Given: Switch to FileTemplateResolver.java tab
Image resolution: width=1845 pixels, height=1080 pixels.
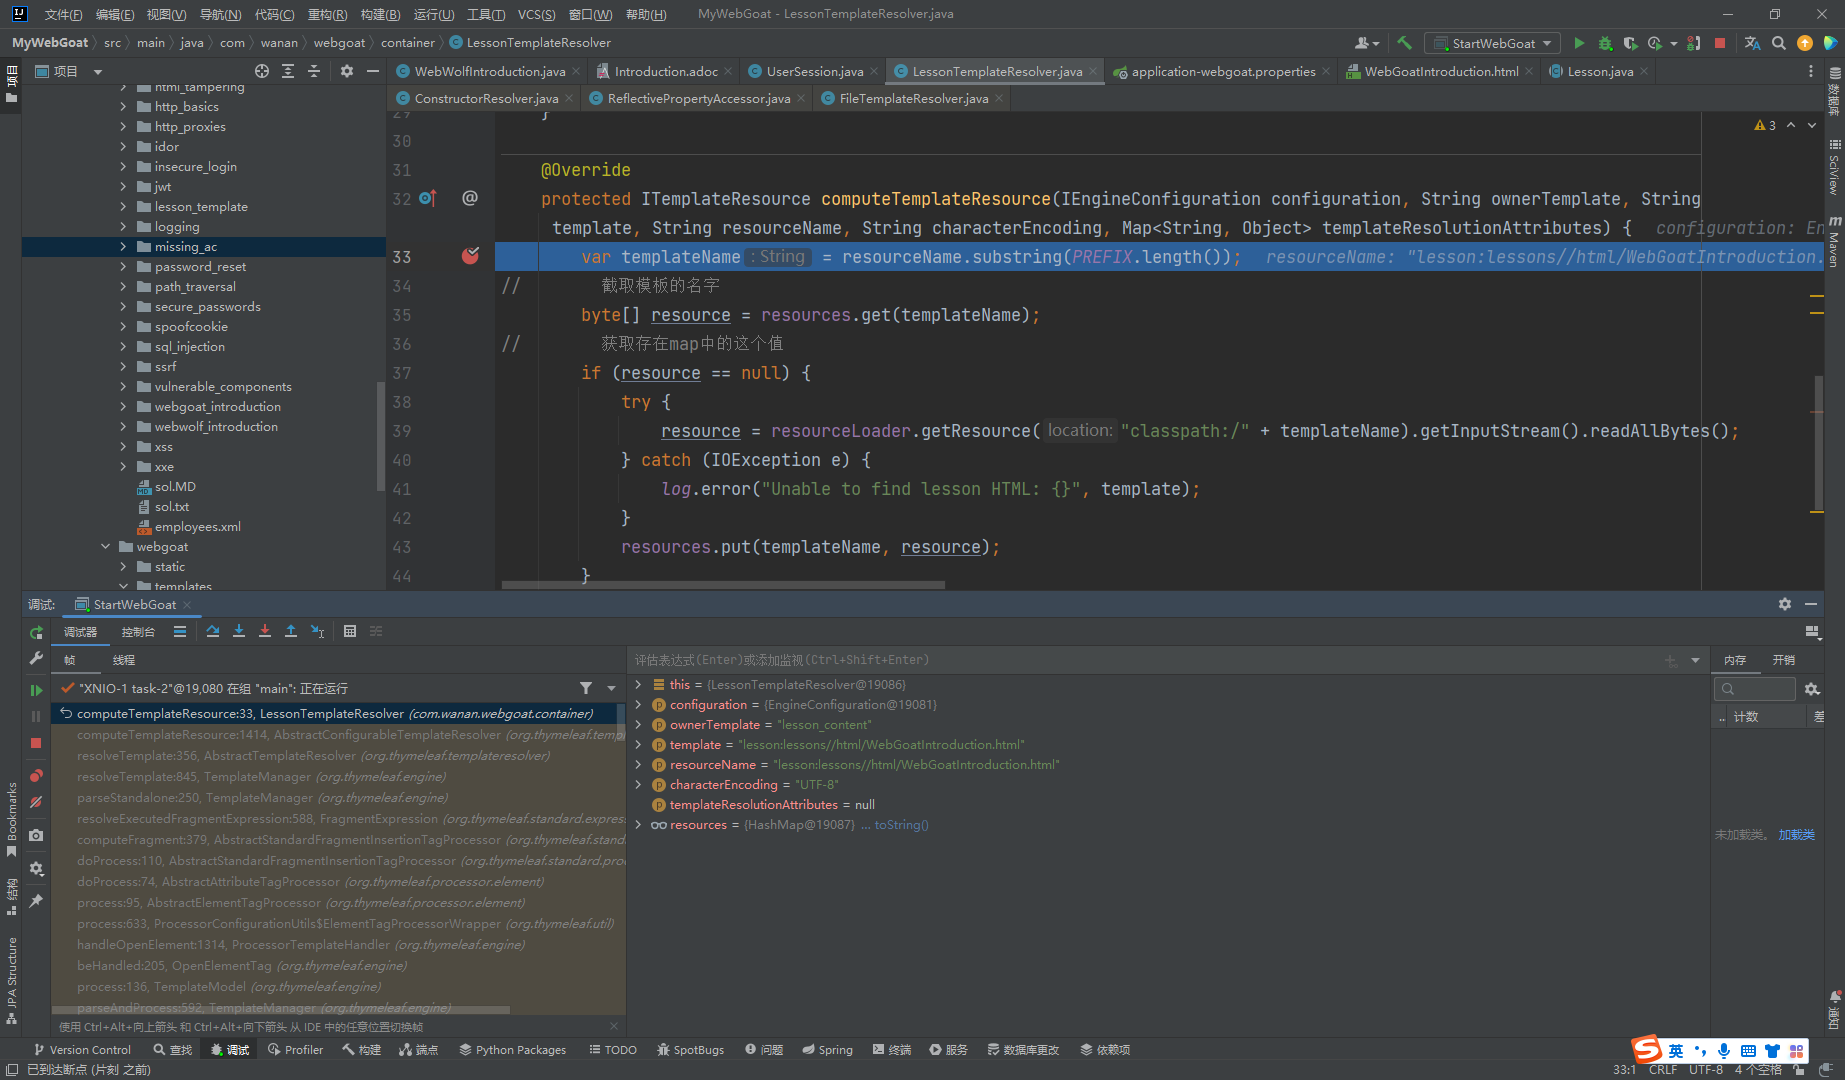Looking at the screenshot, I should coord(914,98).
